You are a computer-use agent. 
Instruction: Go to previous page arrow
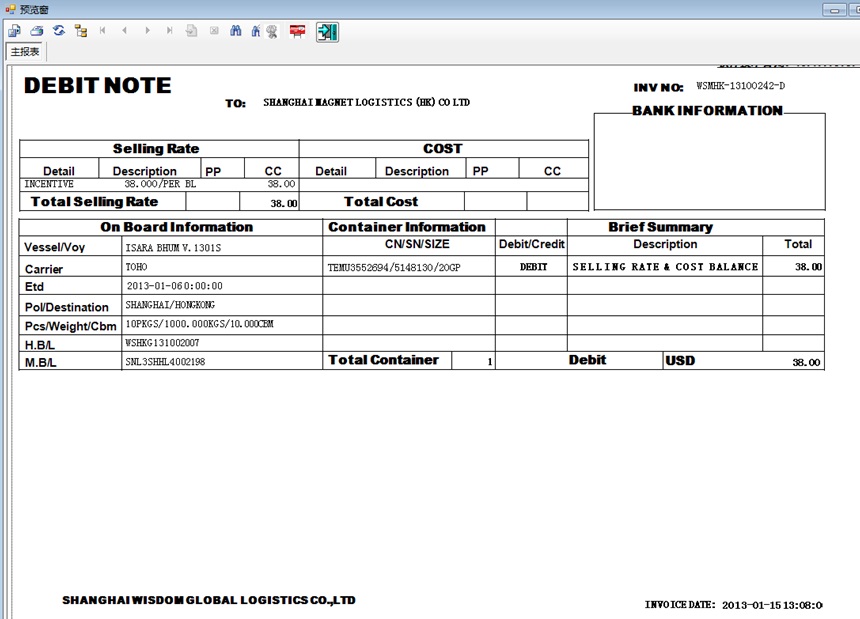pos(125,31)
